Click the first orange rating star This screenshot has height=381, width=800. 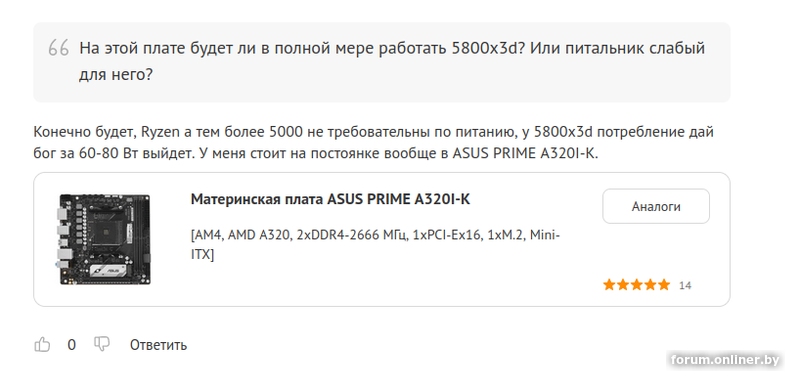click(x=609, y=285)
